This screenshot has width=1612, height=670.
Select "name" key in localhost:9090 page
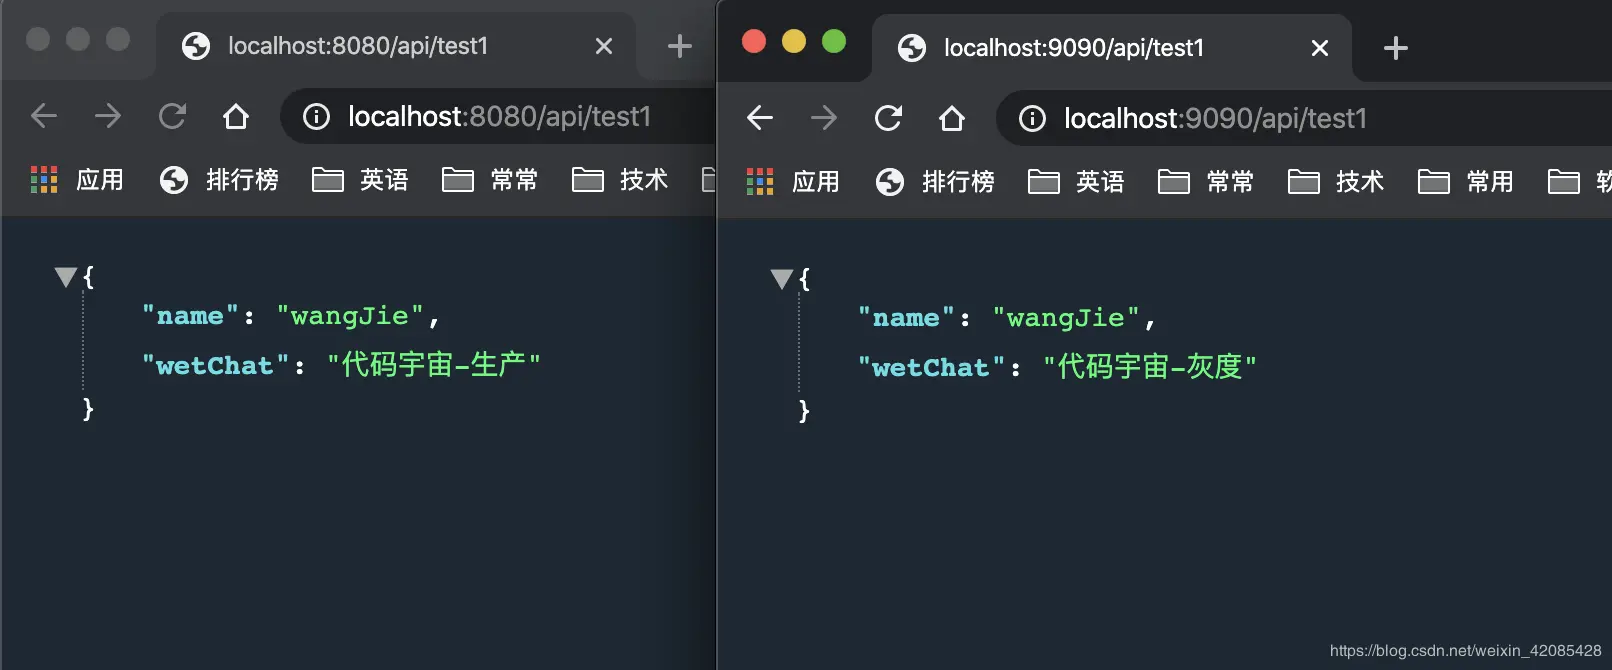907,318
